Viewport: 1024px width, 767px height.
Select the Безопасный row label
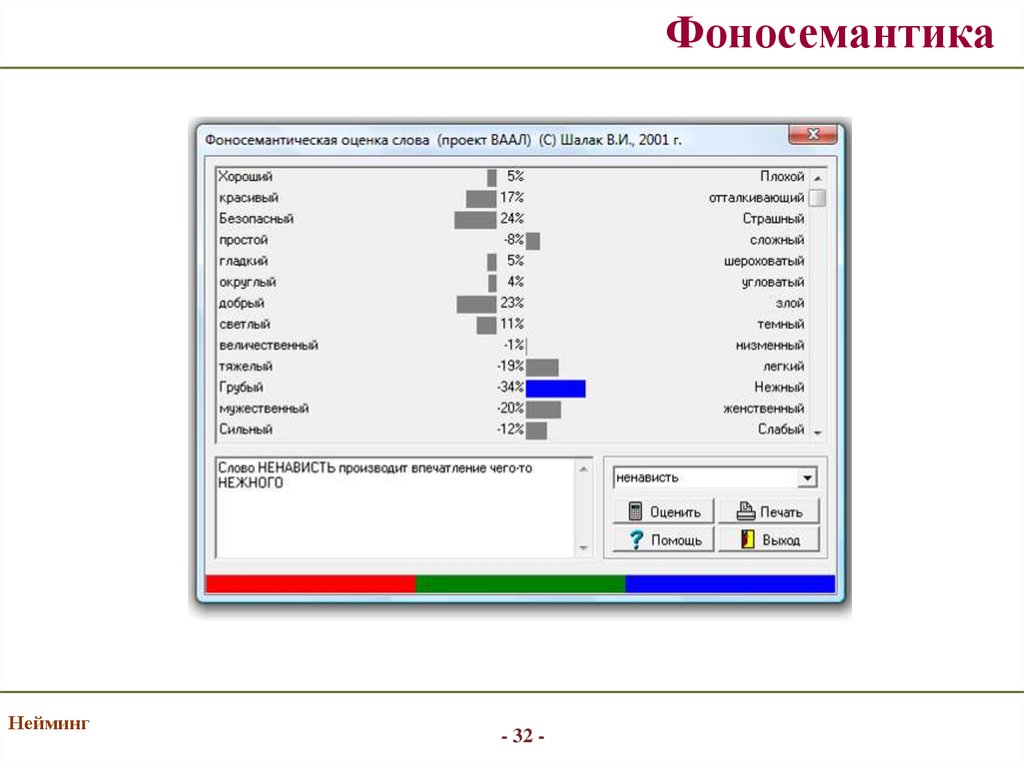tap(256, 218)
